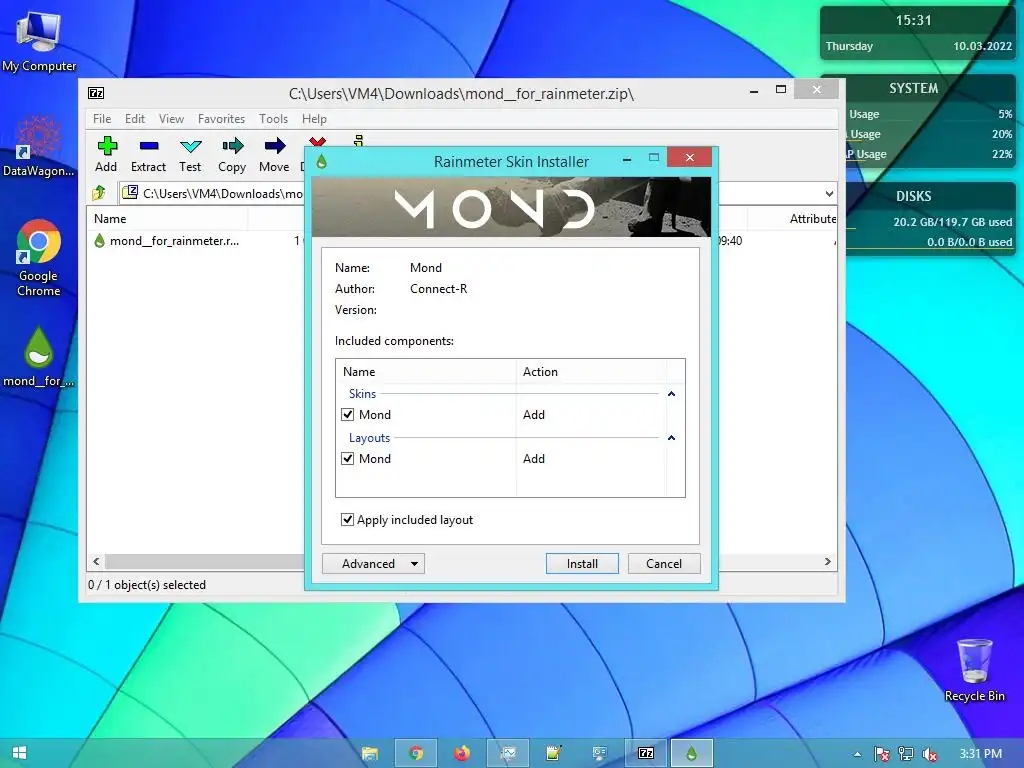Open File Explorer from taskbar

coord(370,754)
